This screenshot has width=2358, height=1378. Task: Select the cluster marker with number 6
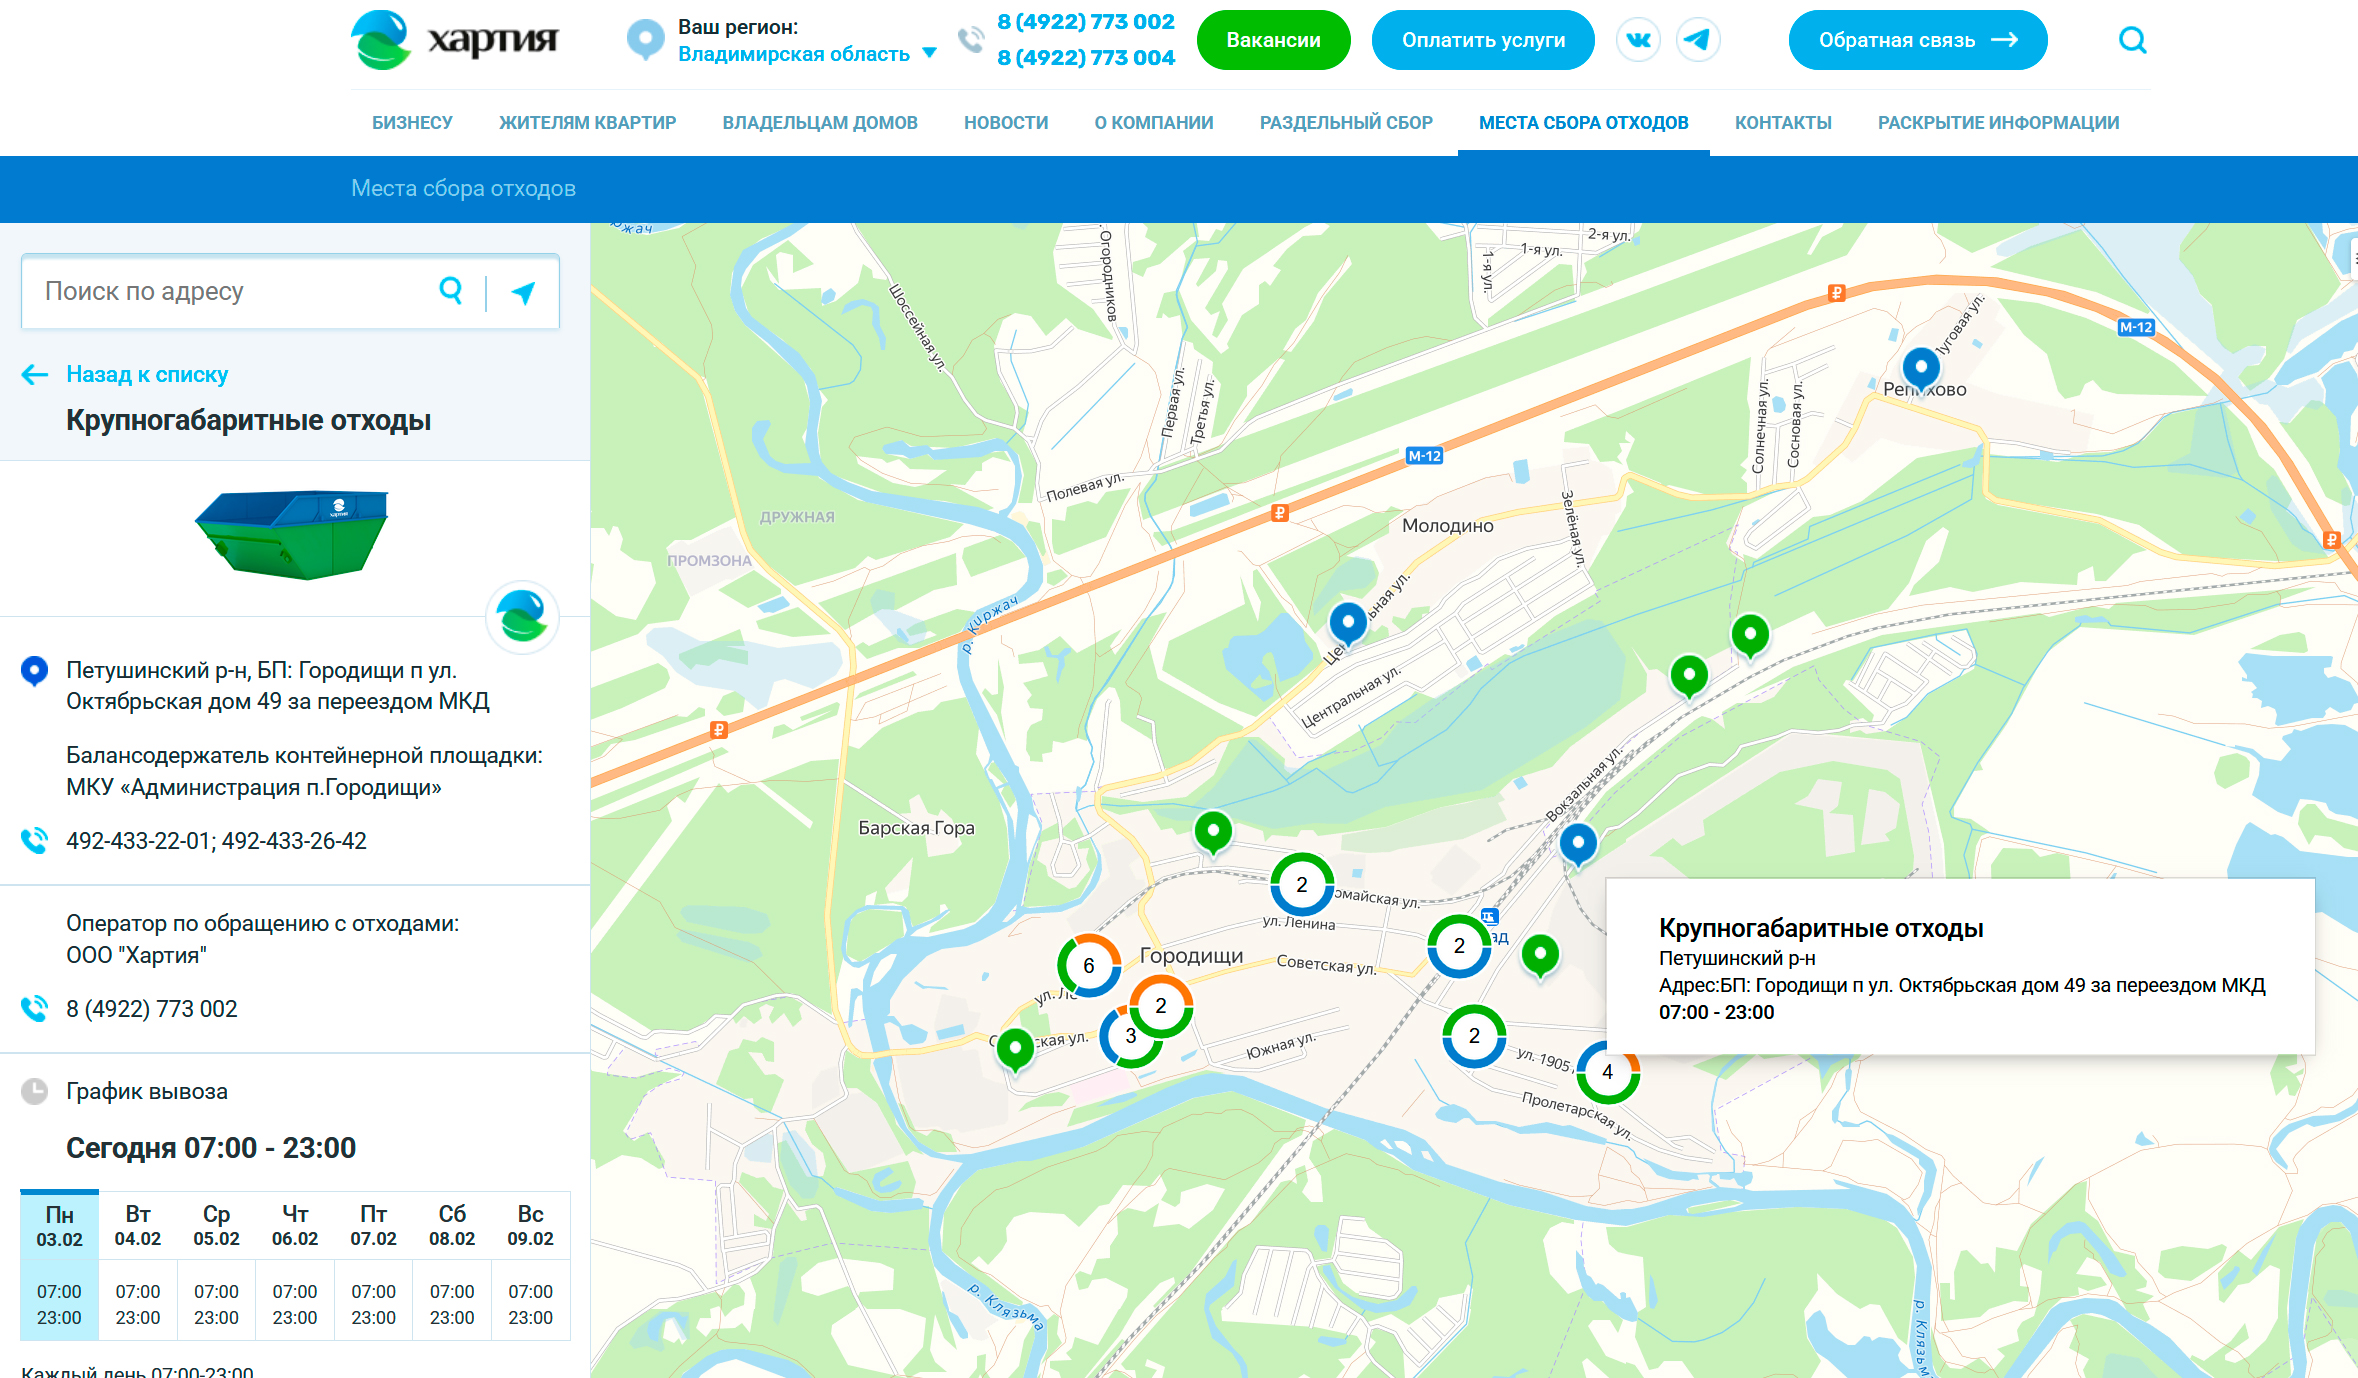[1088, 965]
